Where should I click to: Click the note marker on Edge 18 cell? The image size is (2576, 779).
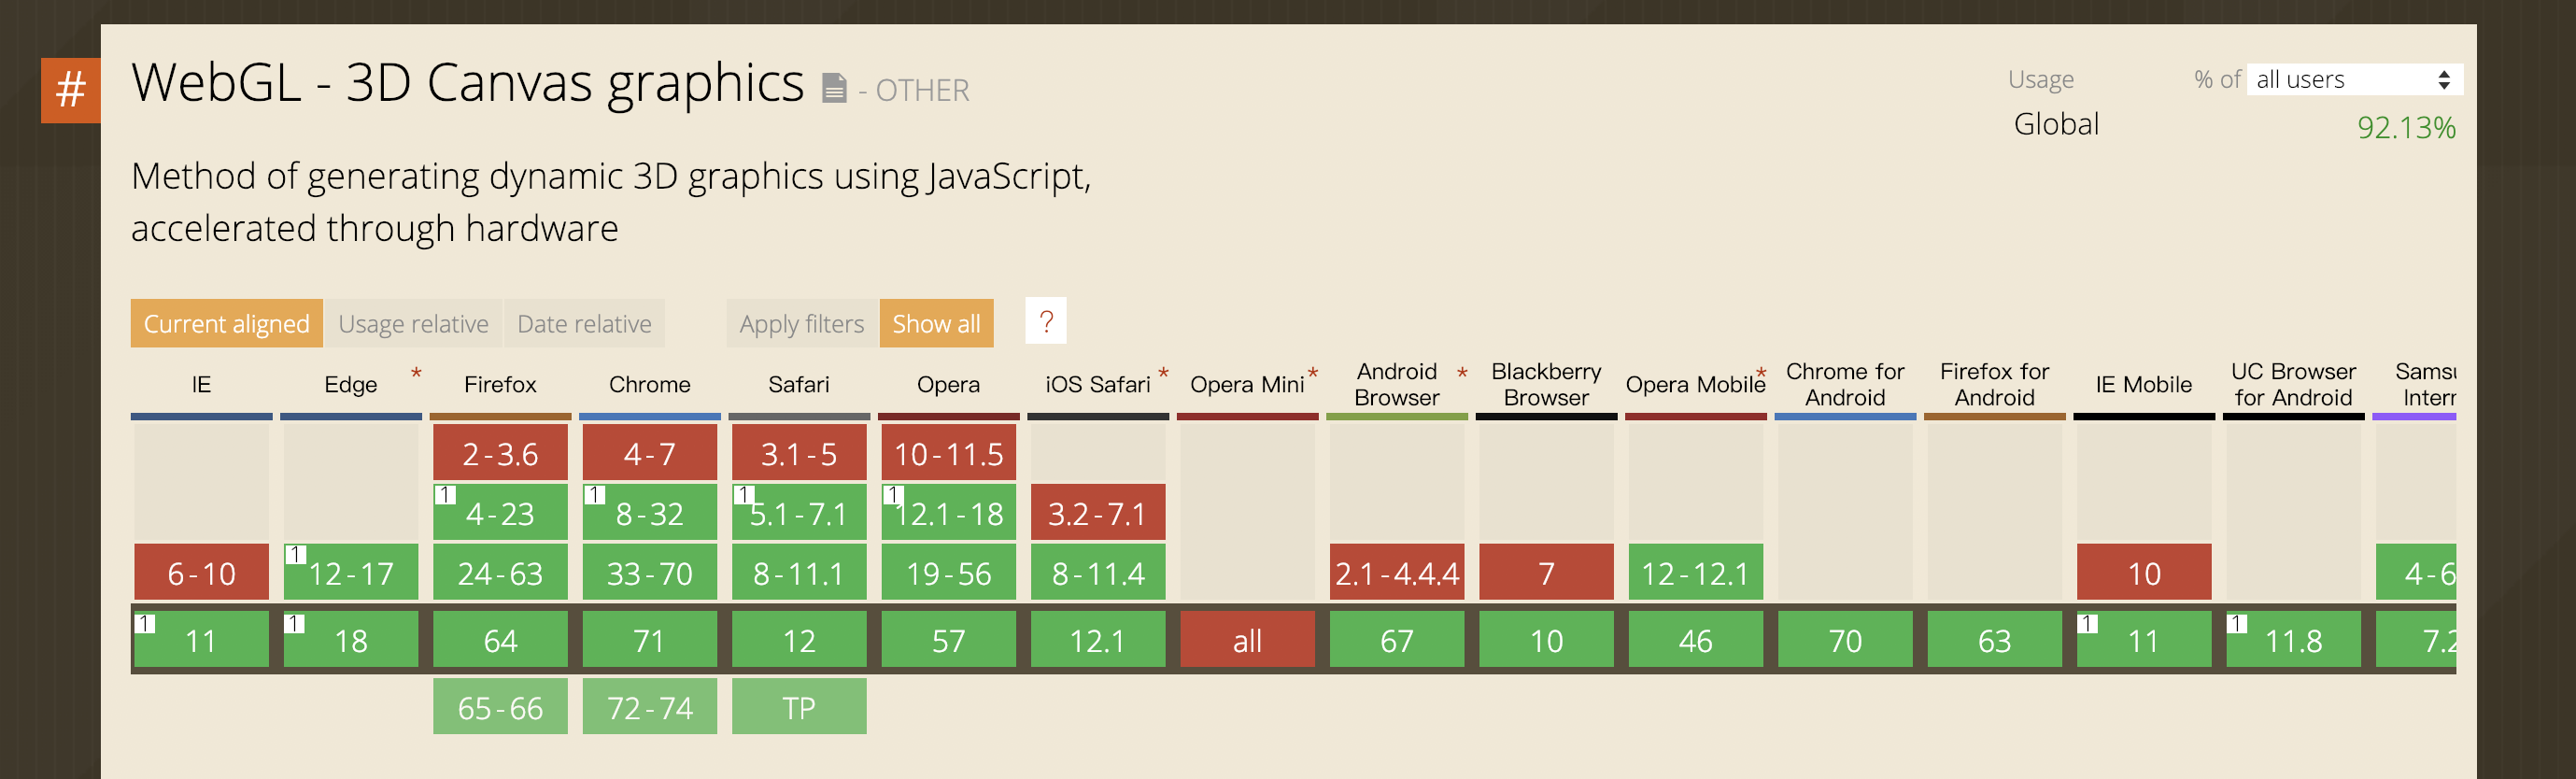click(x=295, y=624)
